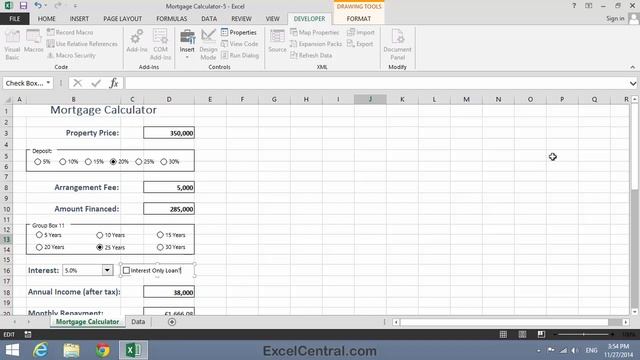Viewport: 640px width, 360px height.
Task: Open the Windows Start menu
Action: coord(12,350)
